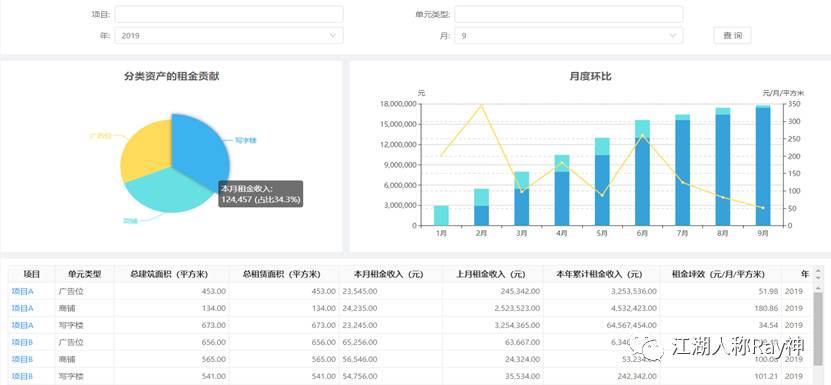Click the 查询 button

point(732,36)
